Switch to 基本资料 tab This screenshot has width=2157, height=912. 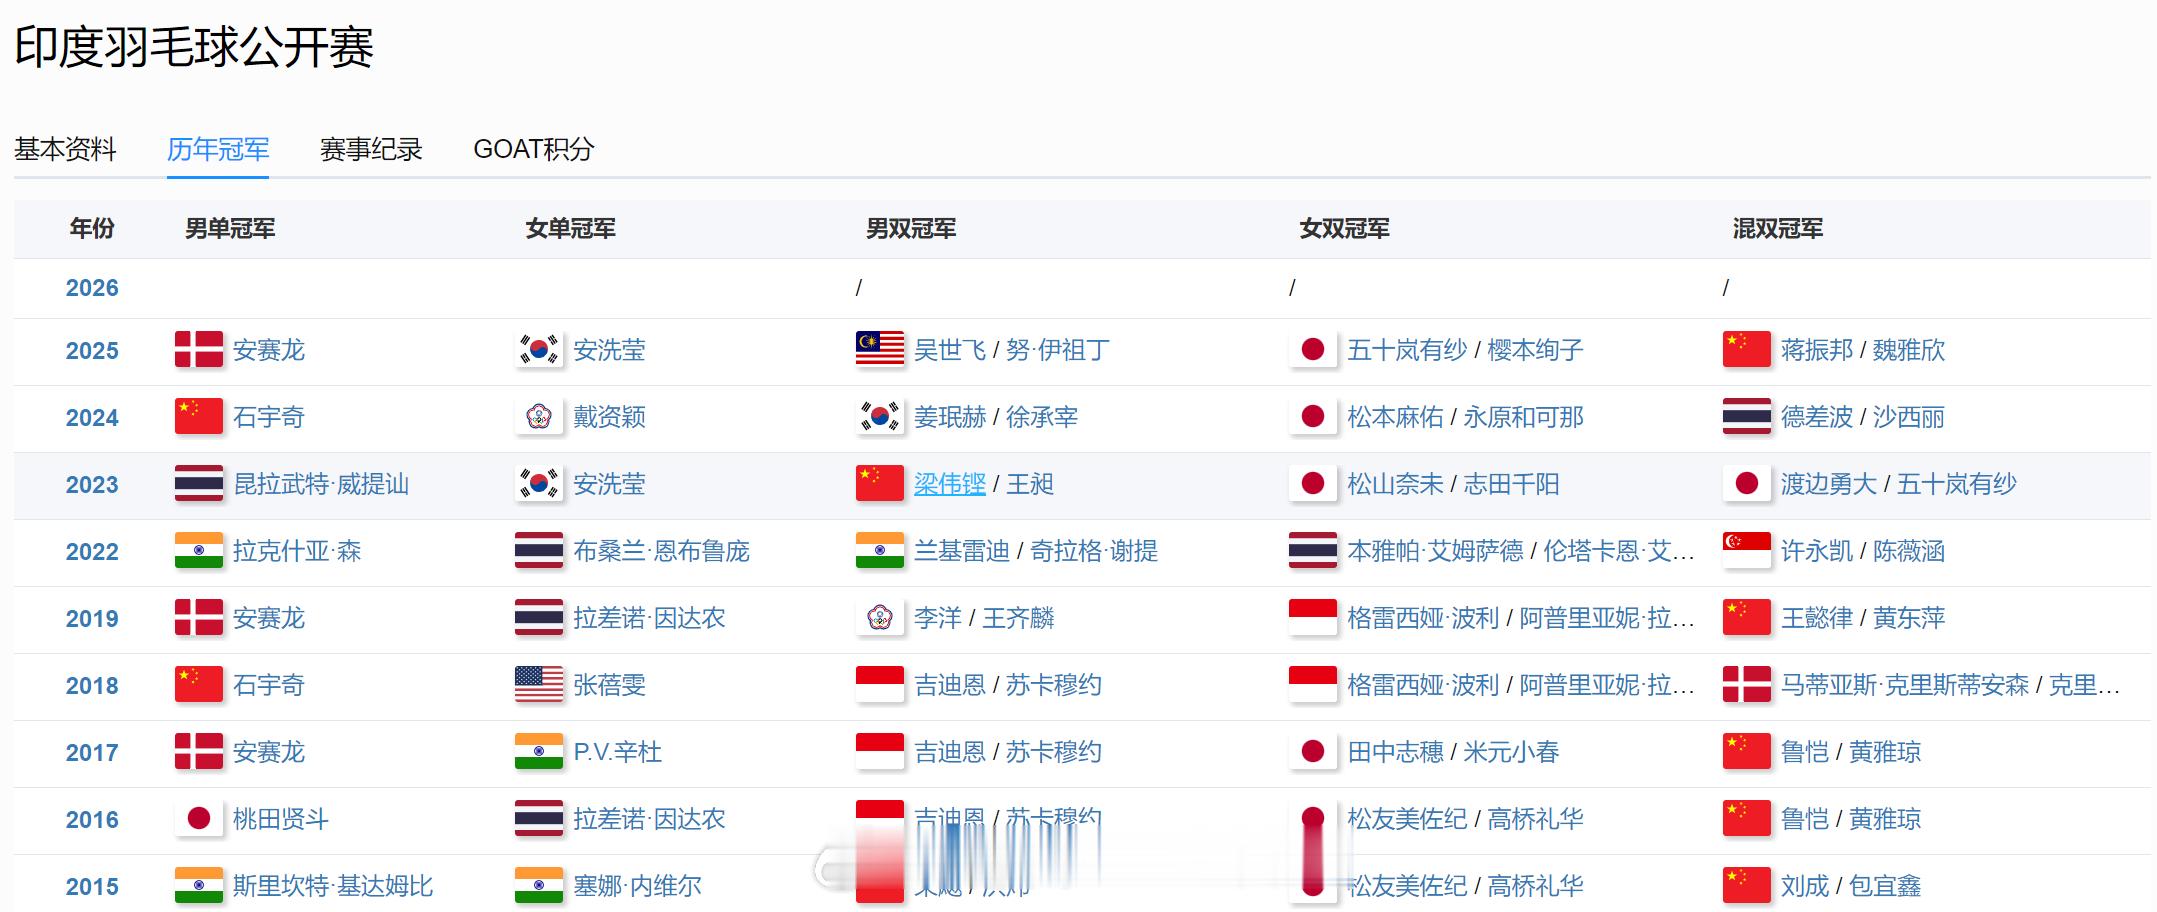point(65,149)
